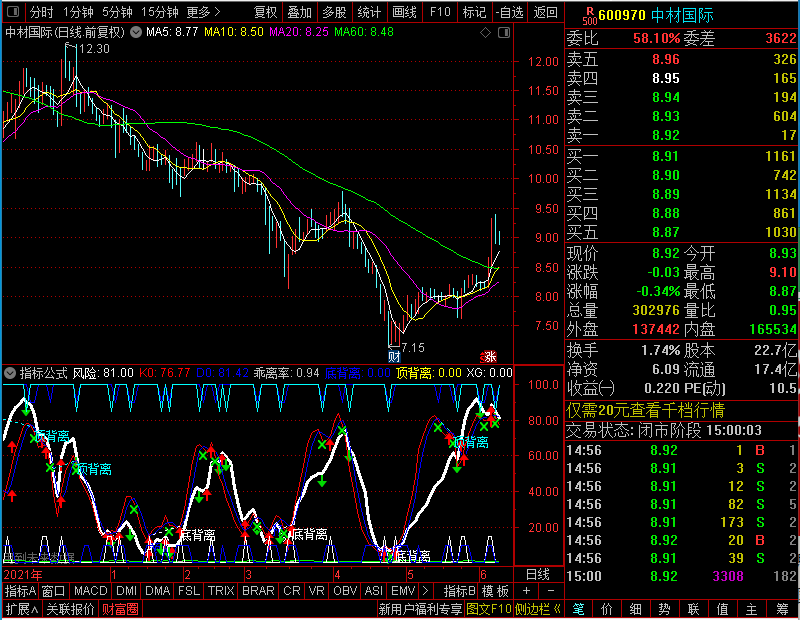This screenshot has height=620, width=800.
Task: Zoom out chart with − button
Action: coord(551,591)
